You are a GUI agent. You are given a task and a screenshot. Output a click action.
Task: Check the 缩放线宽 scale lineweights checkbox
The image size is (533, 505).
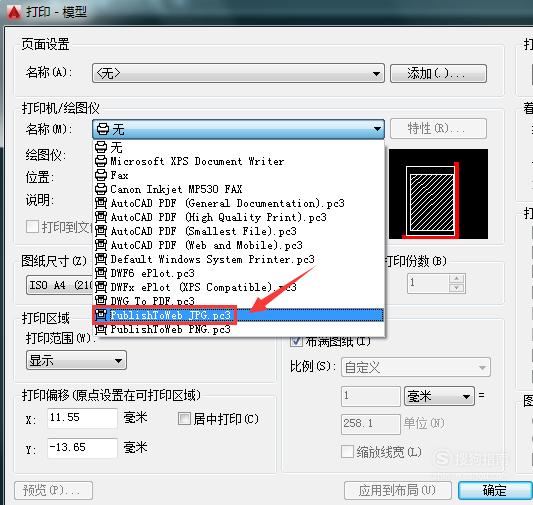pyautogui.click(x=347, y=452)
